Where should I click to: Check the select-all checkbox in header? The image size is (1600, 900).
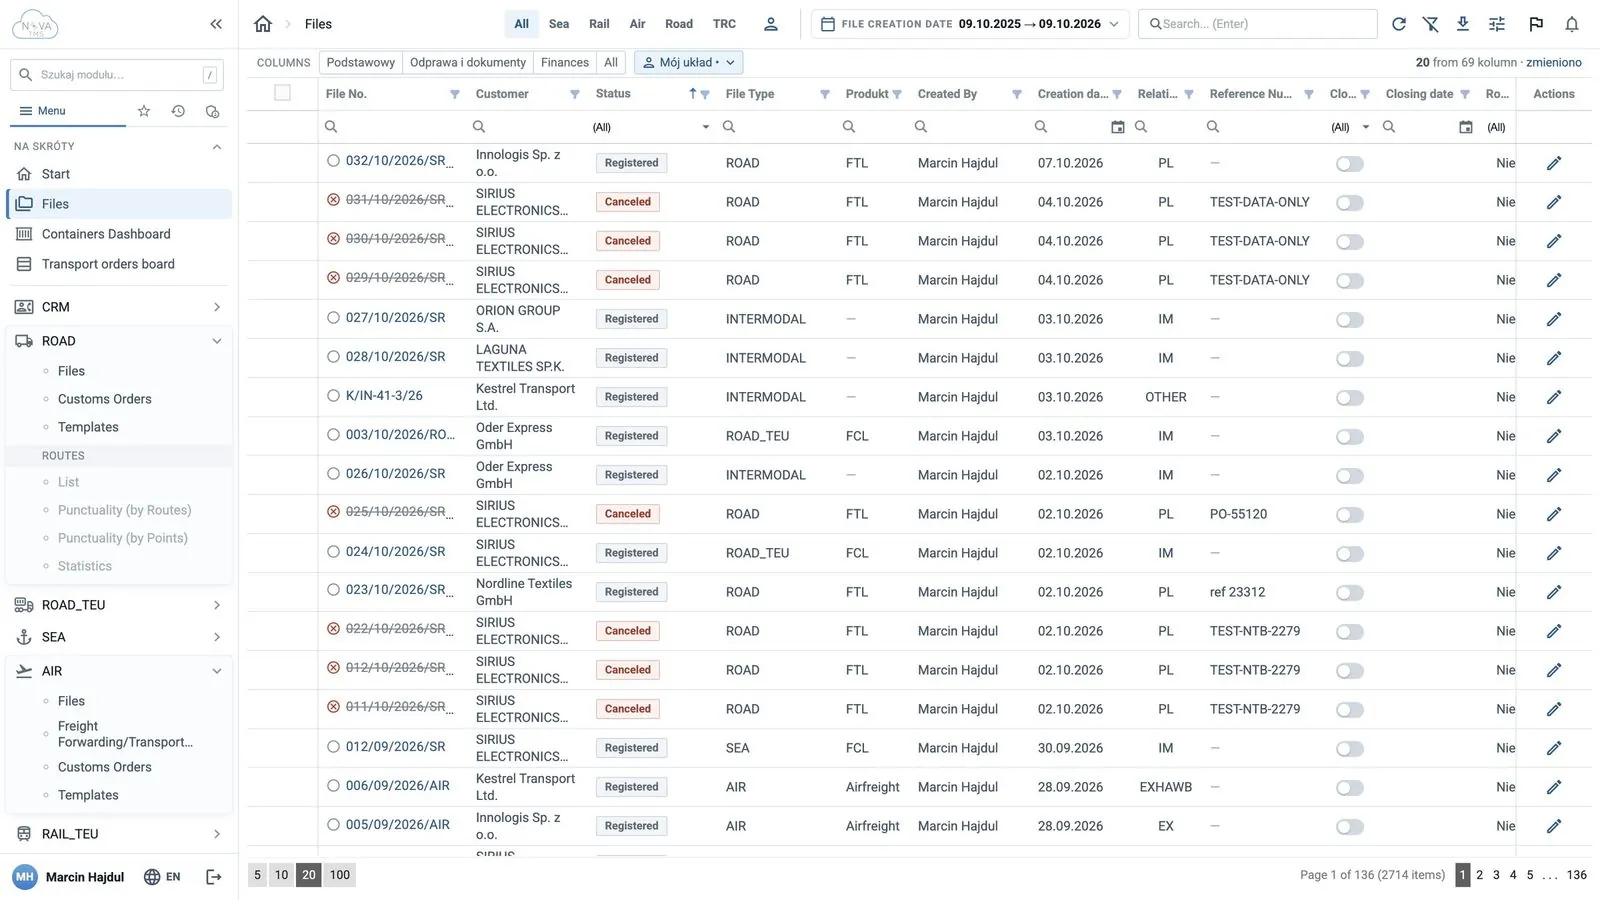(x=283, y=93)
